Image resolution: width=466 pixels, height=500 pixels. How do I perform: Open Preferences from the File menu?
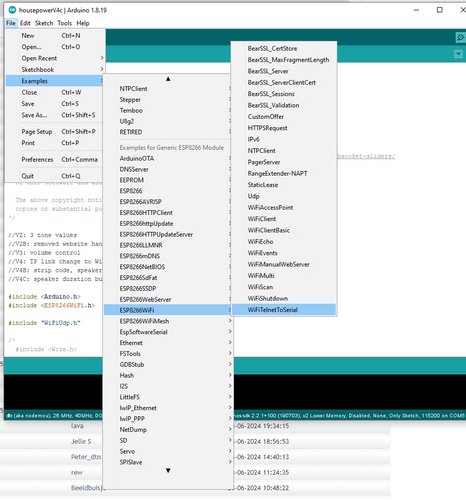[55, 160]
